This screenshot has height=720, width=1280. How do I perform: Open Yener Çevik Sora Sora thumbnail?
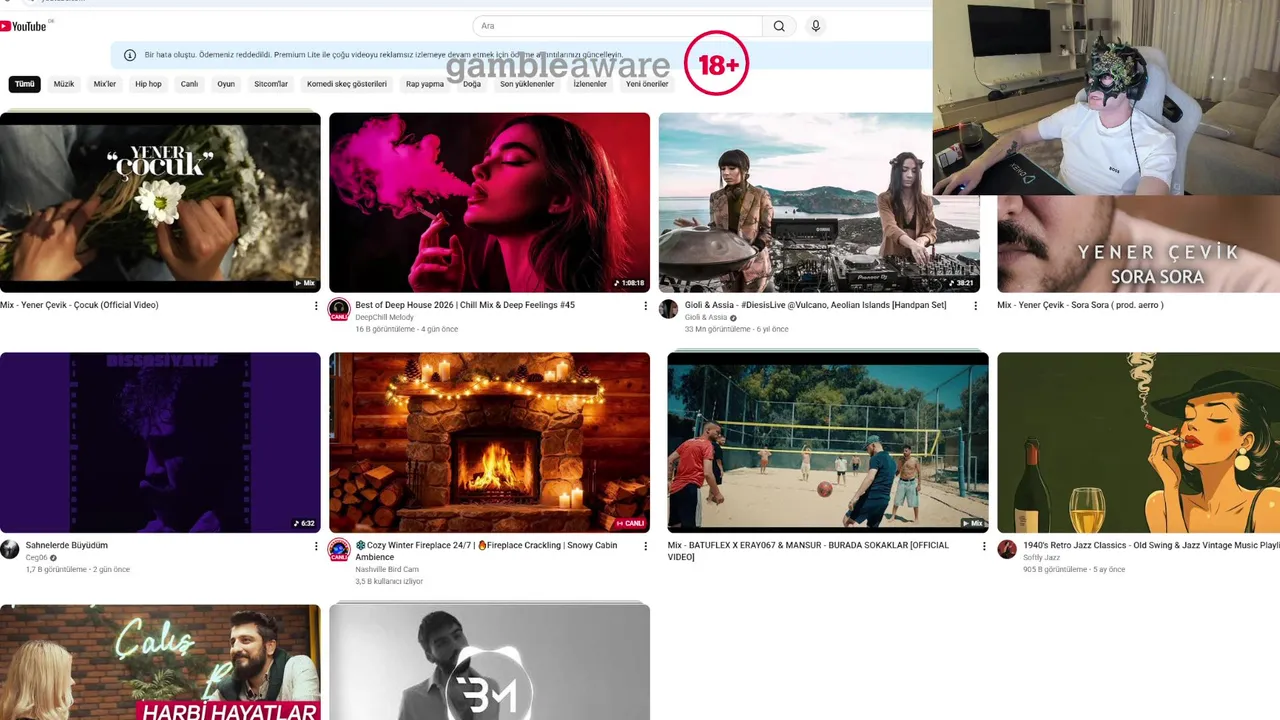tap(1138, 243)
